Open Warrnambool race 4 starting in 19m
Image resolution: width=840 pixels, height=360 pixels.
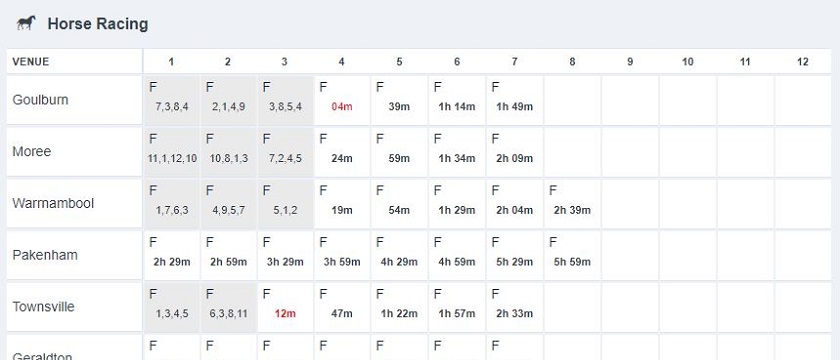(341, 204)
